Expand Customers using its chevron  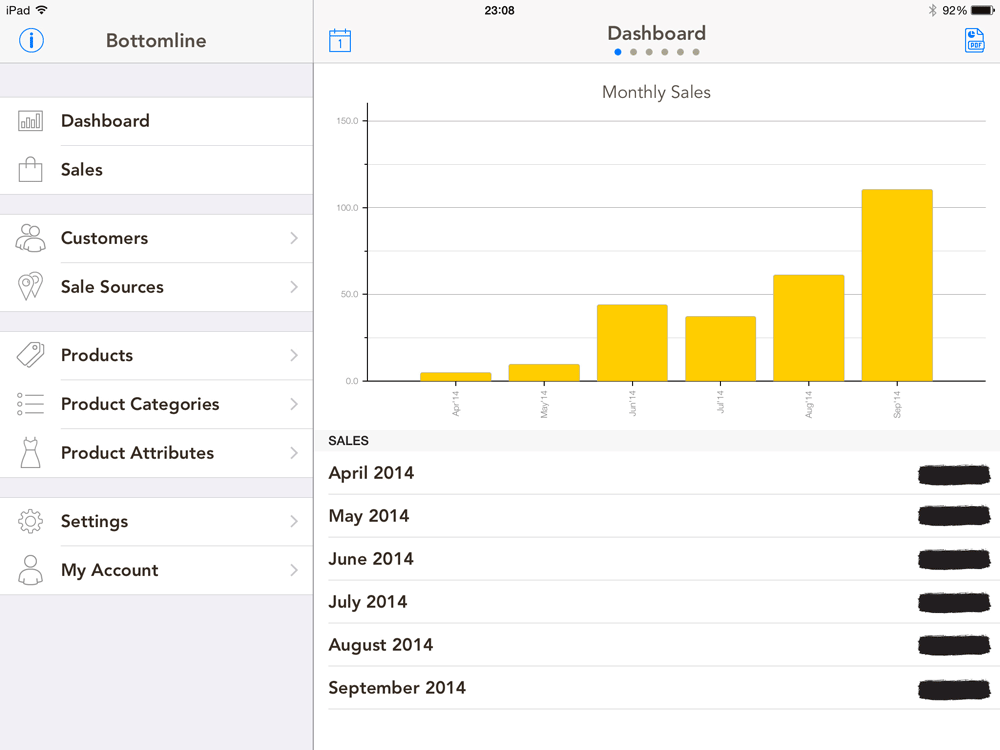[x=294, y=238]
